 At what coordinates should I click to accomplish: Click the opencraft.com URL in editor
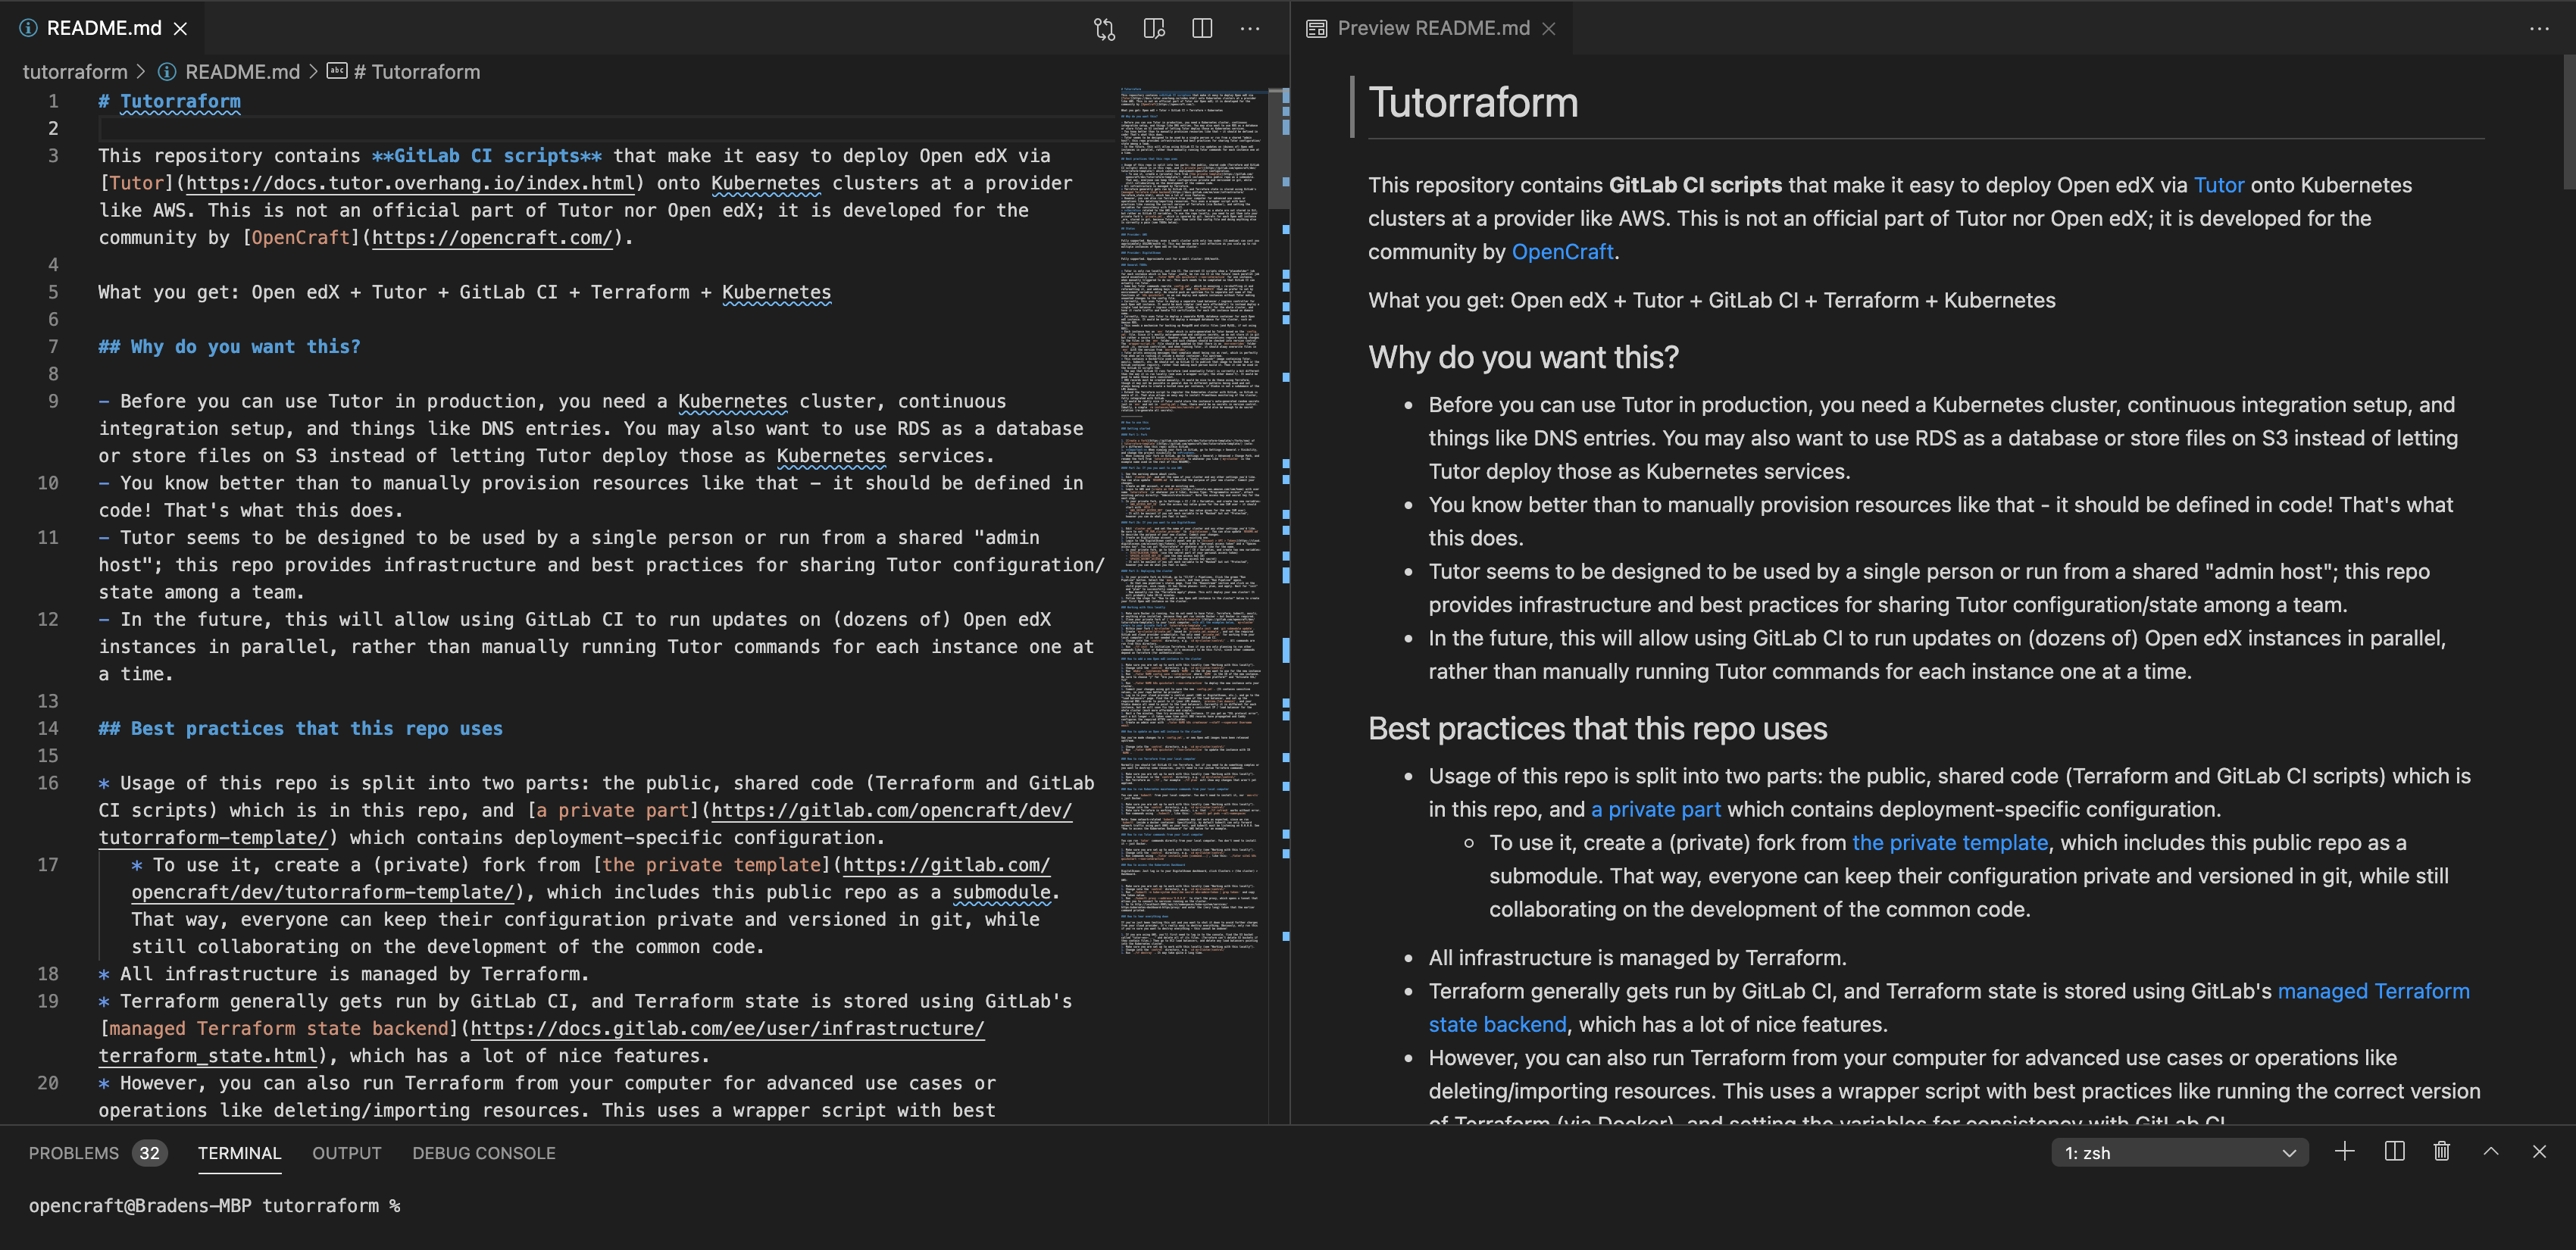click(x=491, y=238)
